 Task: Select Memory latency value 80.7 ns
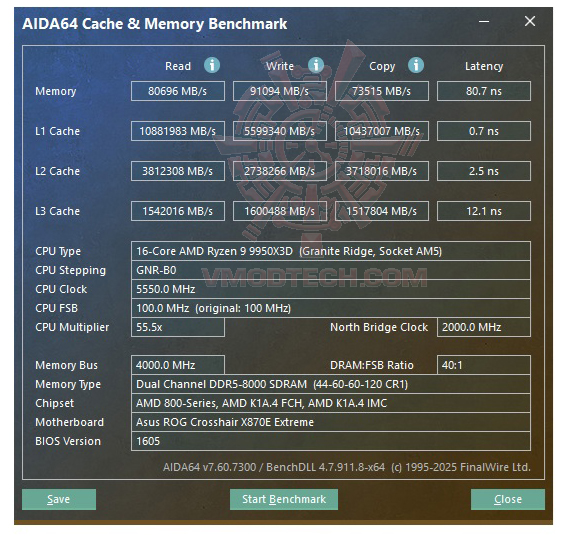(x=484, y=91)
